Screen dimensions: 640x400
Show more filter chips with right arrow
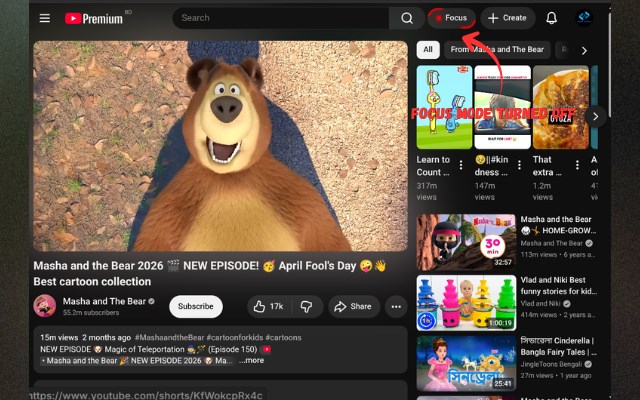click(584, 50)
